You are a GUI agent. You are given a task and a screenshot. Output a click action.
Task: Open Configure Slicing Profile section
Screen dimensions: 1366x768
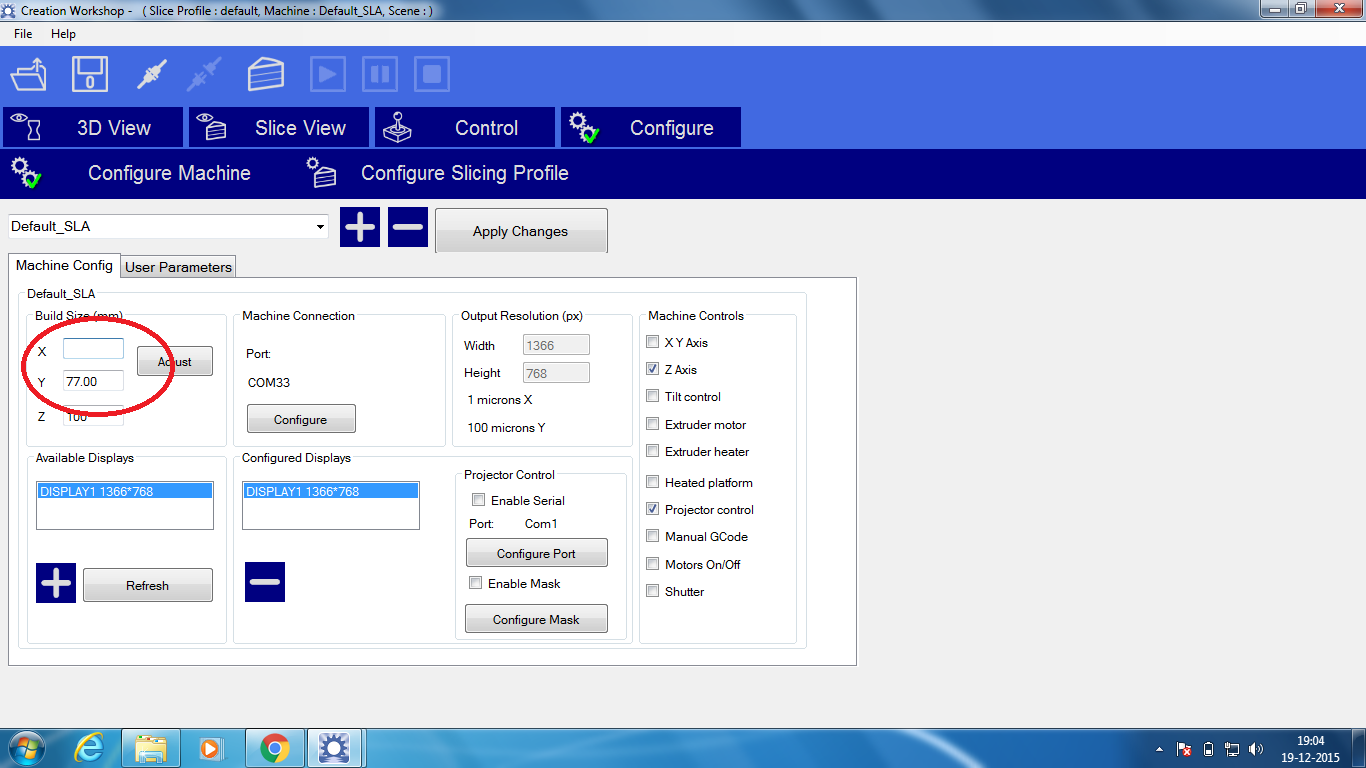click(464, 173)
